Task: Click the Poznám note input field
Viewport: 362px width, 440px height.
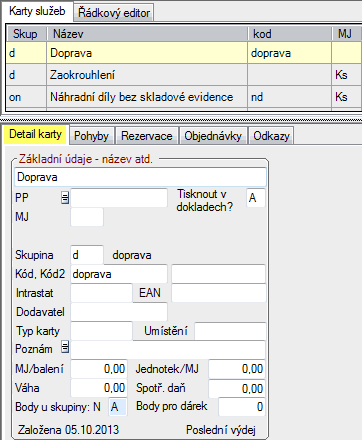Action: tap(168, 349)
